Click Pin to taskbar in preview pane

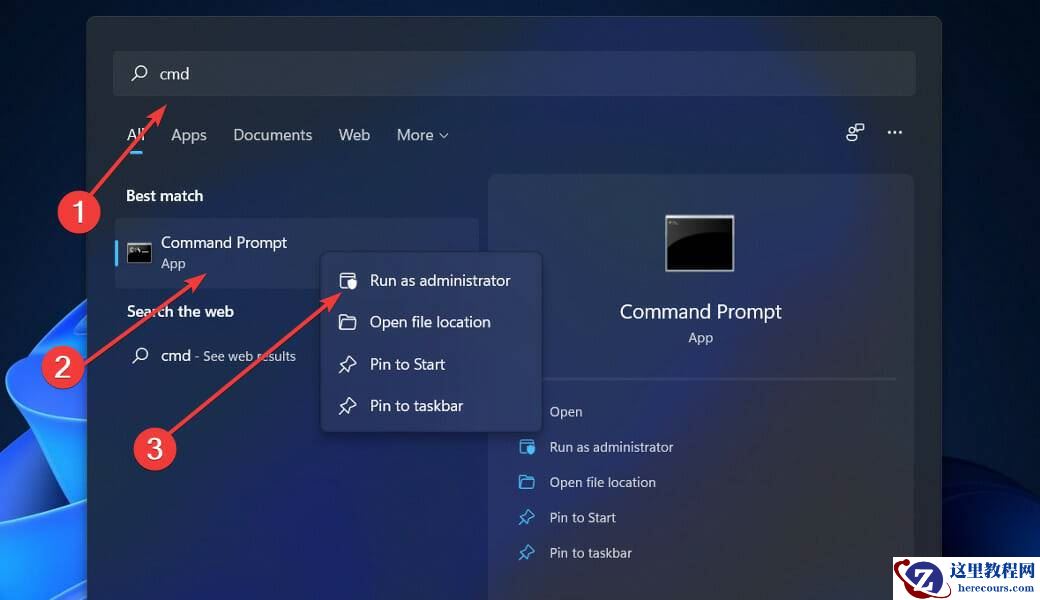pos(590,552)
